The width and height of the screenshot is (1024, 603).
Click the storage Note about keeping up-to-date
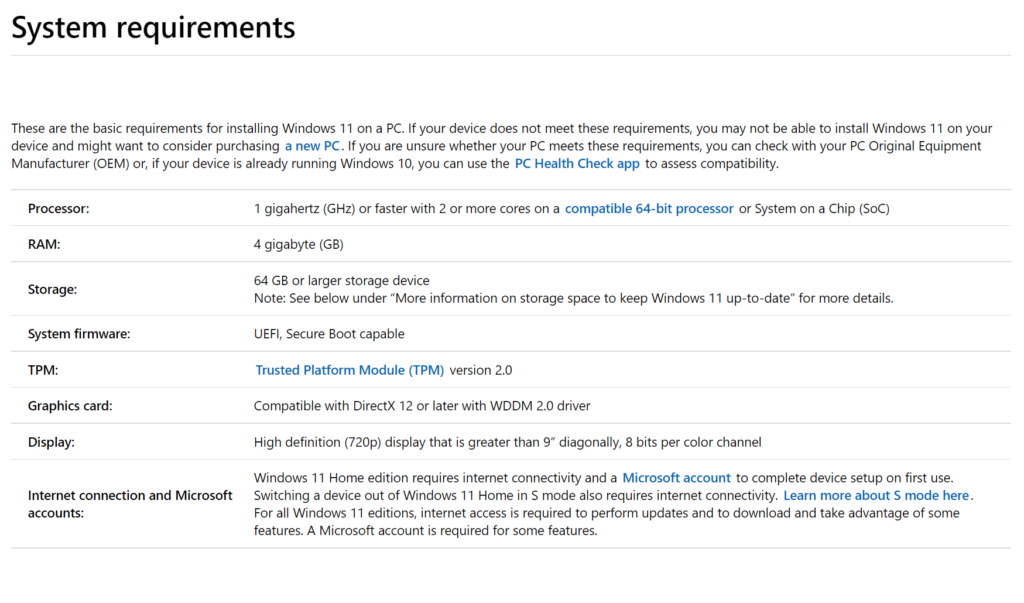pos(573,298)
